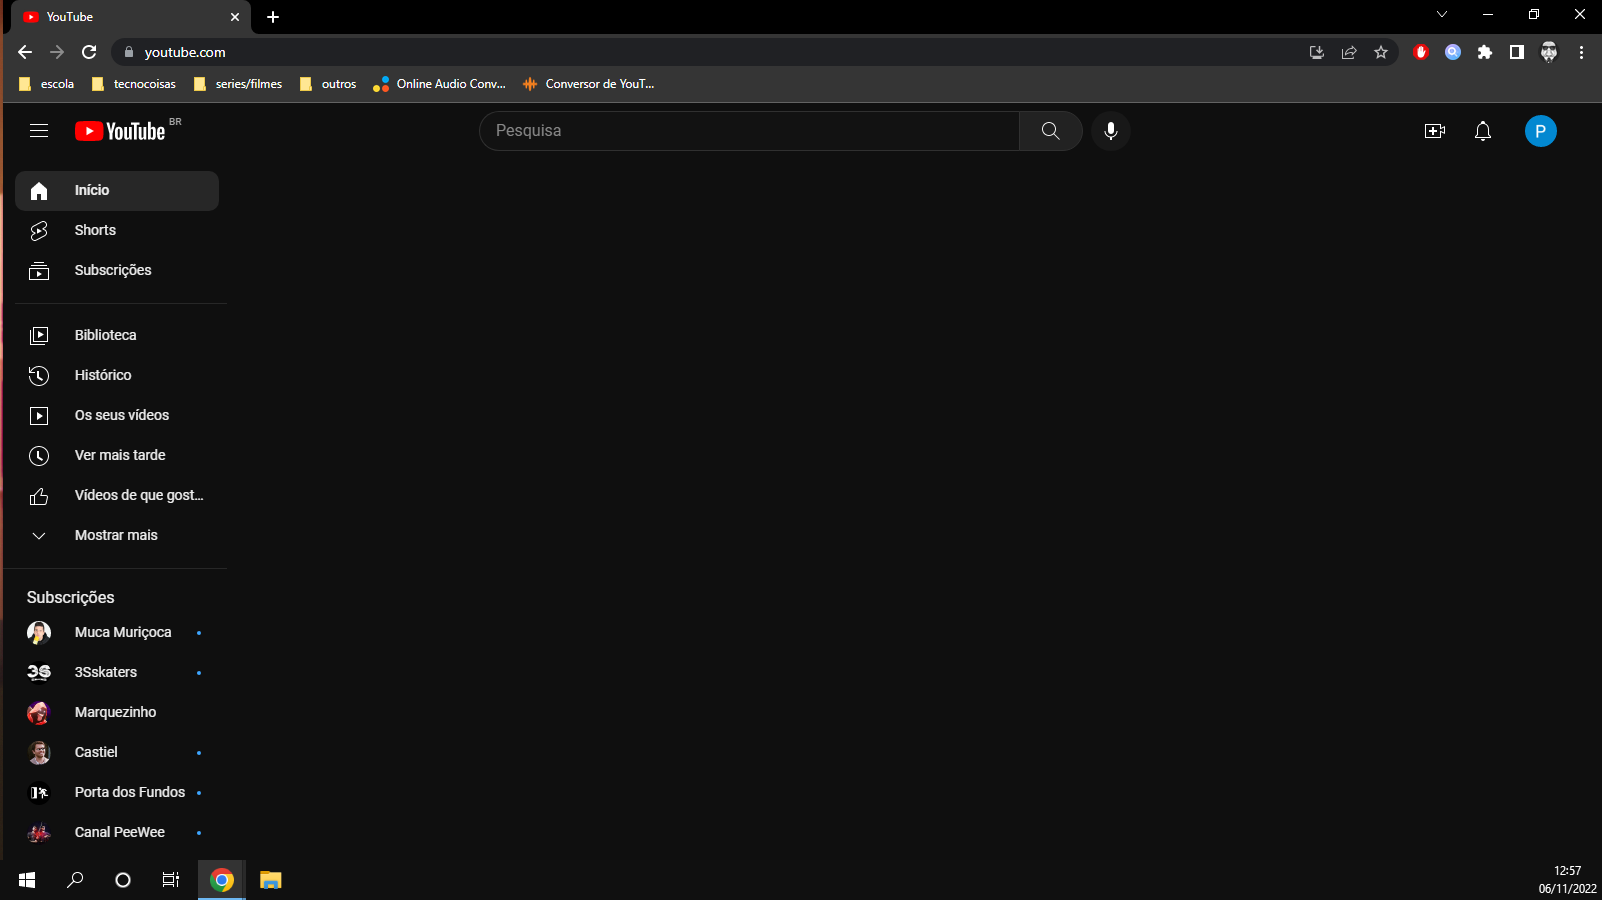The height and width of the screenshot is (900, 1602).
Task: Toggle the browser side panel
Action: coord(1517,52)
